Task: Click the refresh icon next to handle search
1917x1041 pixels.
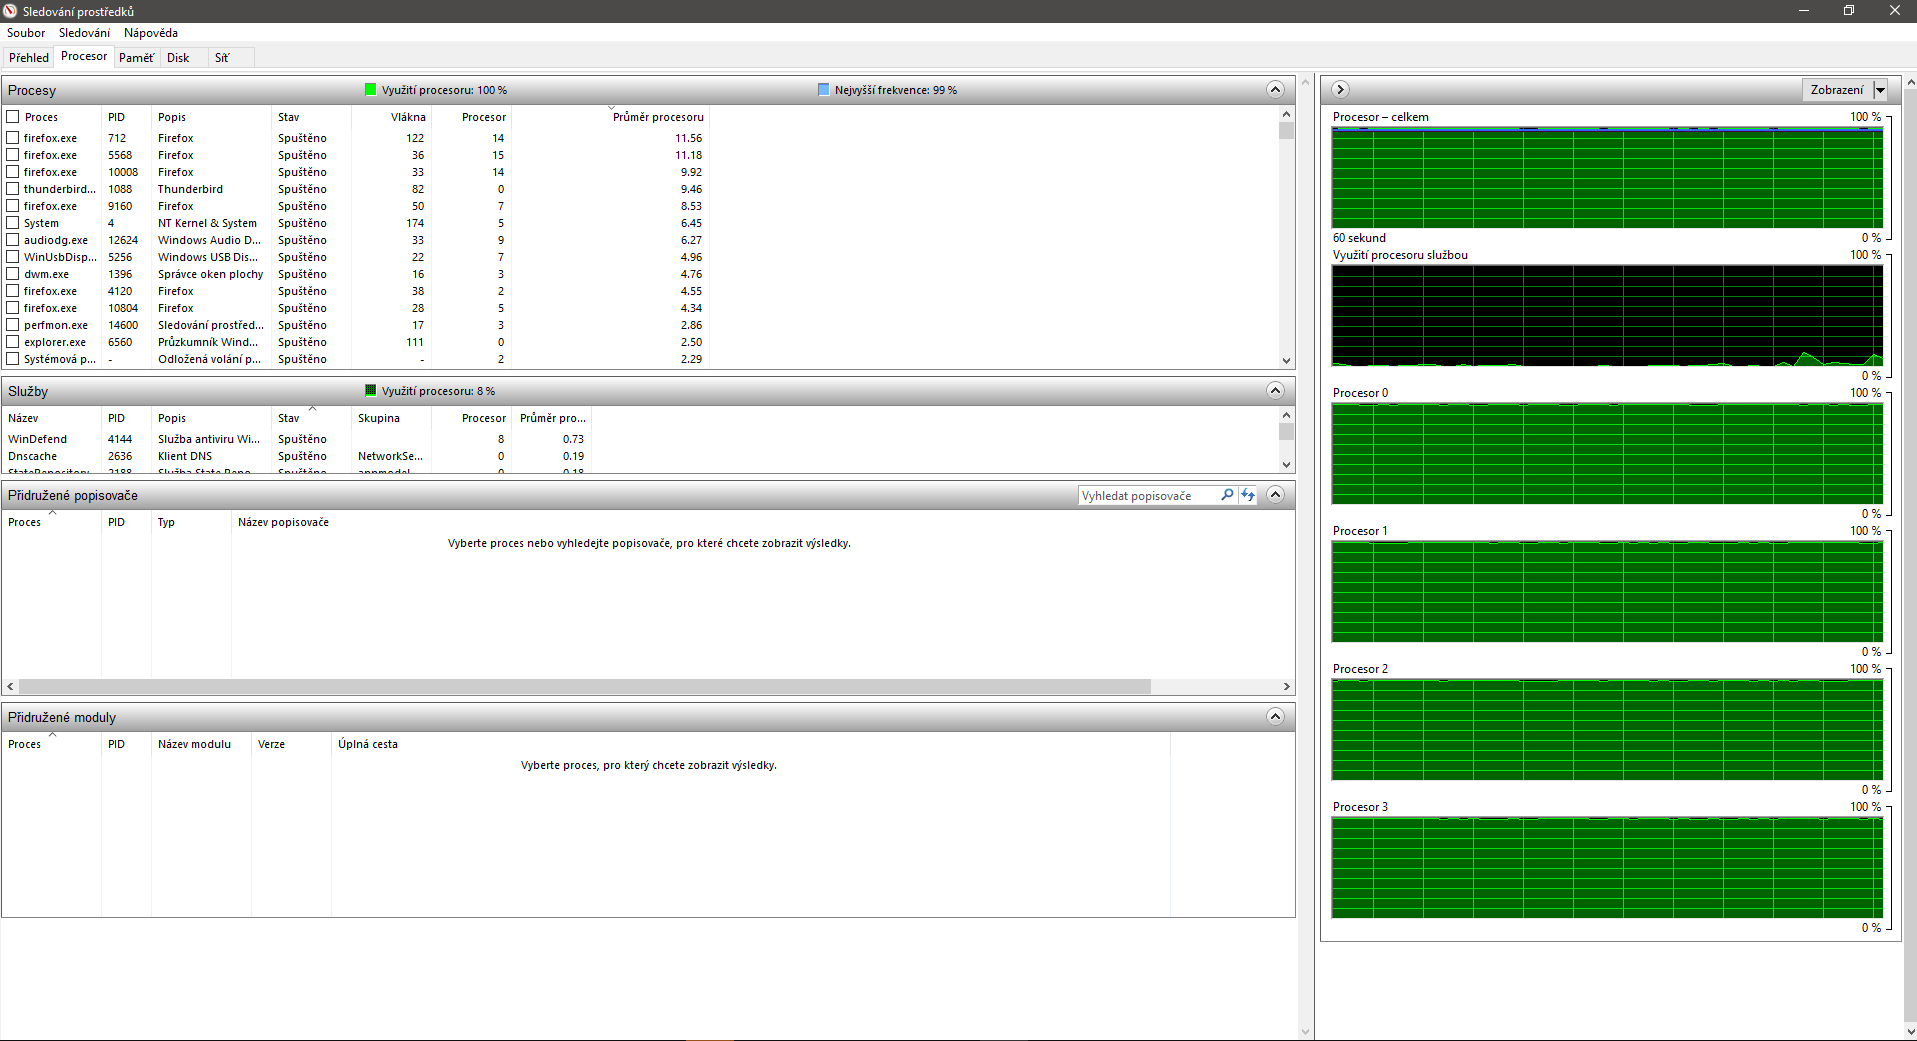Action: coord(1248,495)
